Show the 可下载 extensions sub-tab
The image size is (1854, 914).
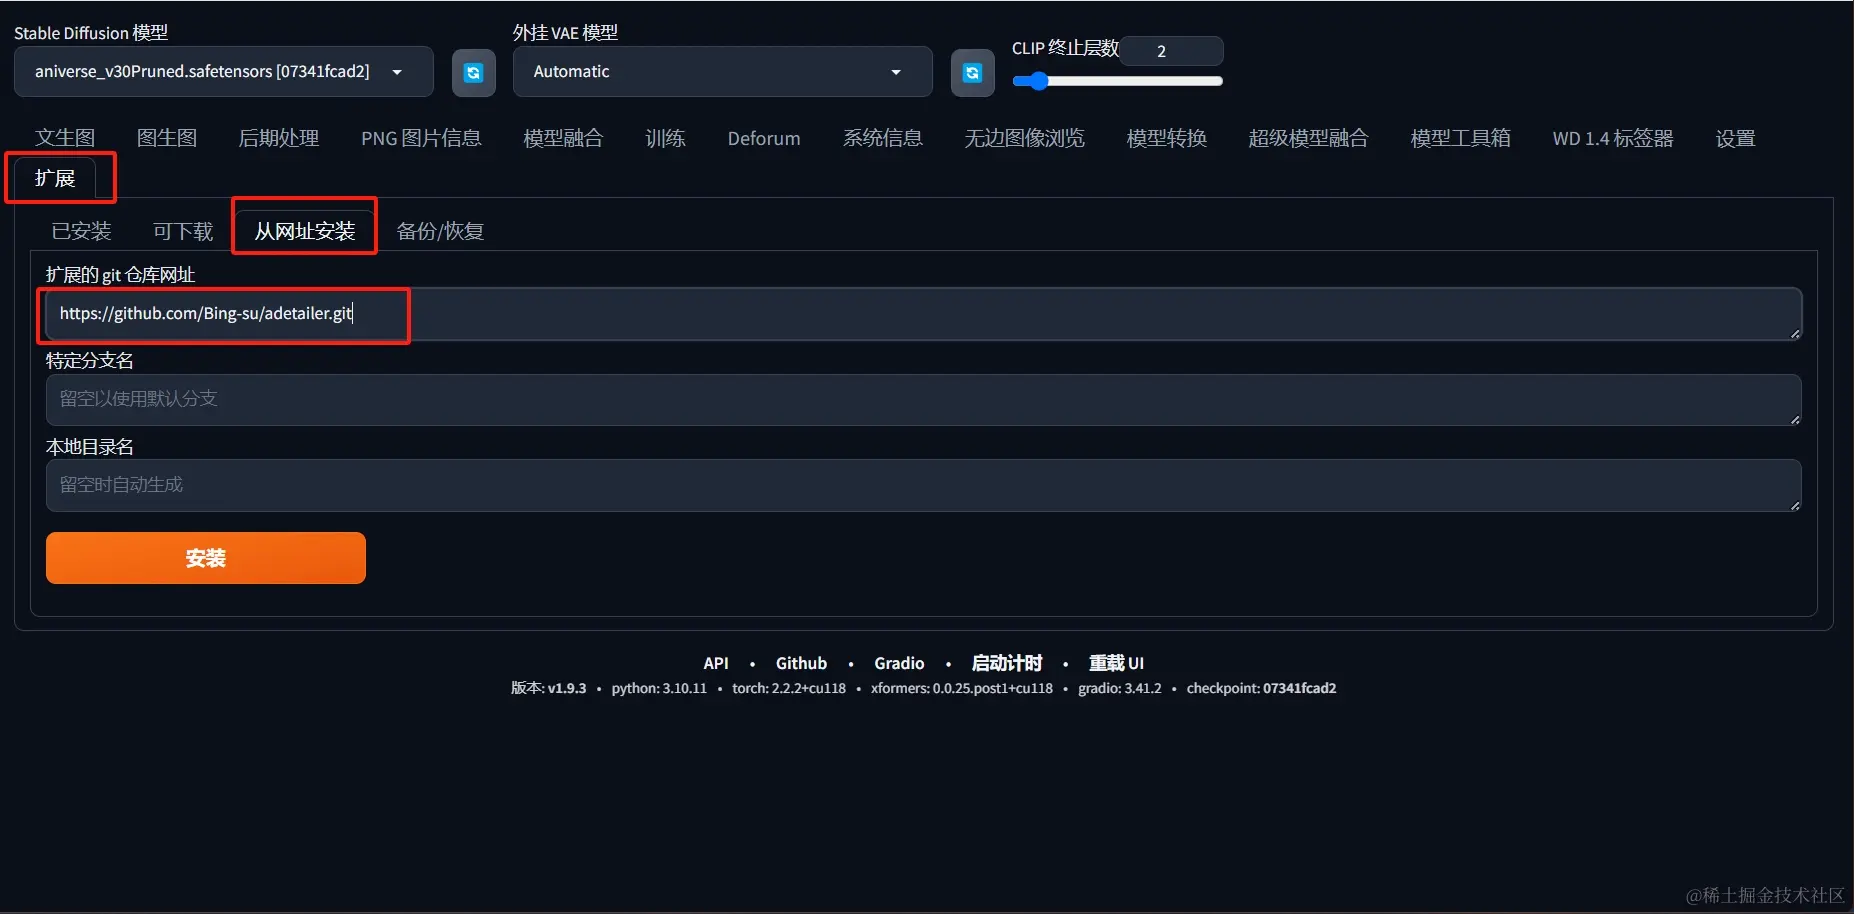(x=183, y=231)
